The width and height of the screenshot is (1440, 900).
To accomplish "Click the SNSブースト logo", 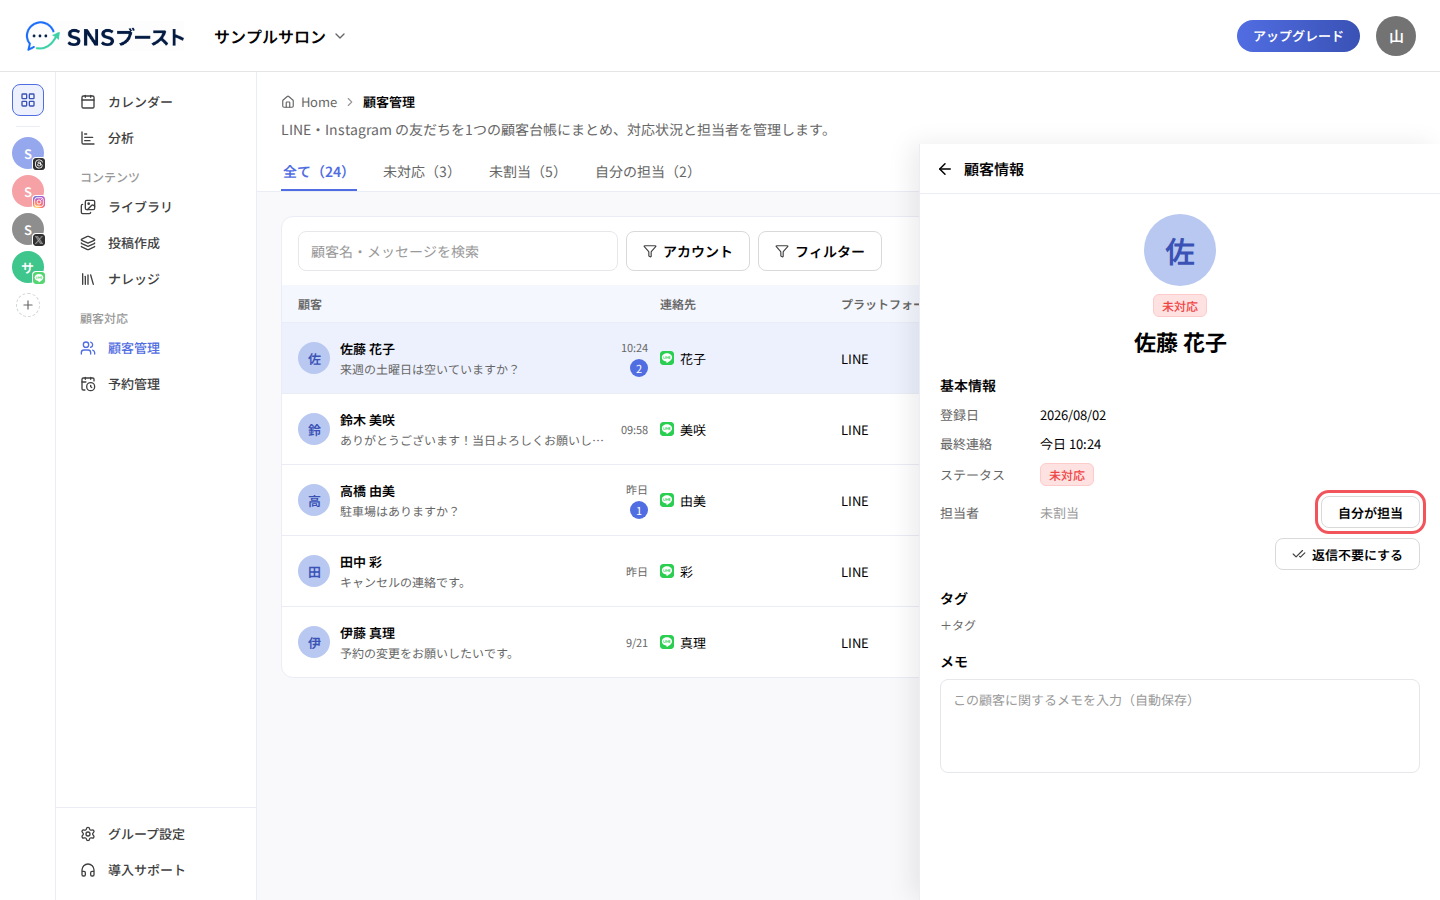I will click(105, 37).
